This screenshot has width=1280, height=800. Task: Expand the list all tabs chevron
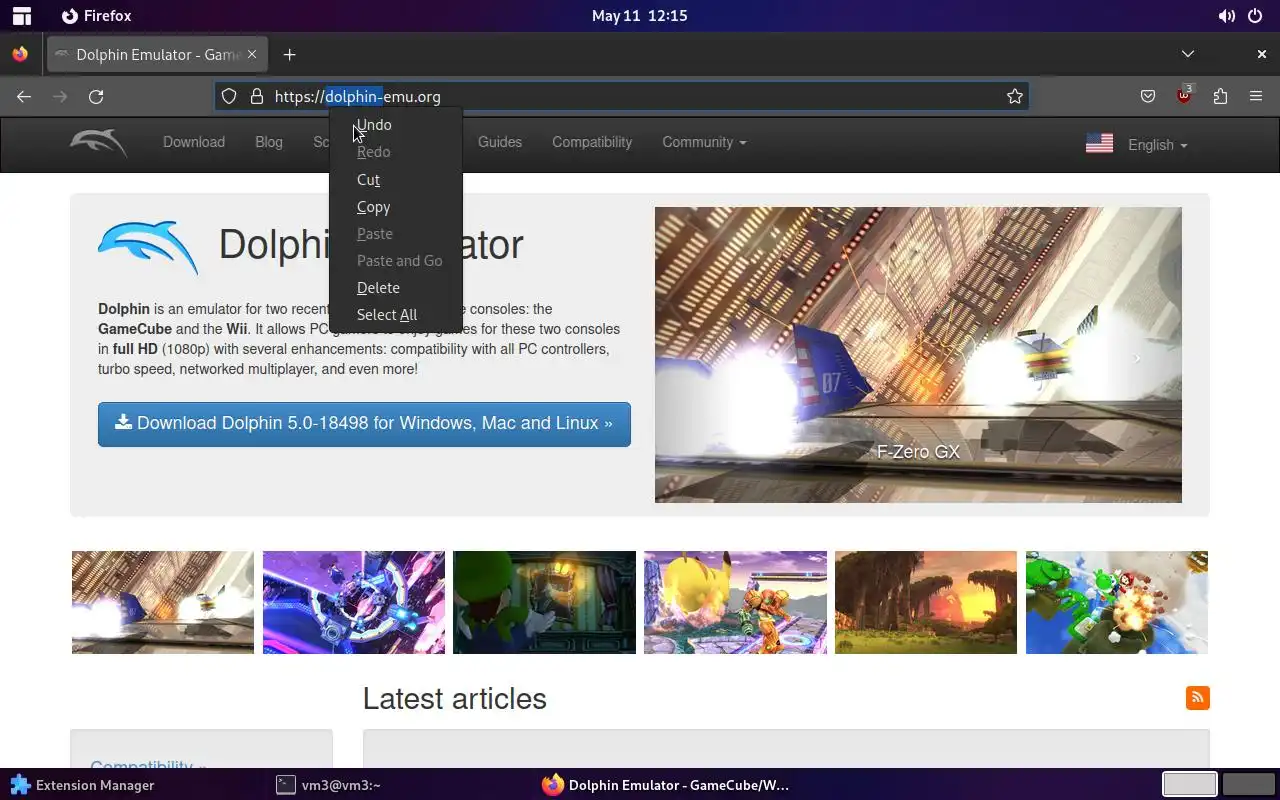click(x=1188, y=54)
